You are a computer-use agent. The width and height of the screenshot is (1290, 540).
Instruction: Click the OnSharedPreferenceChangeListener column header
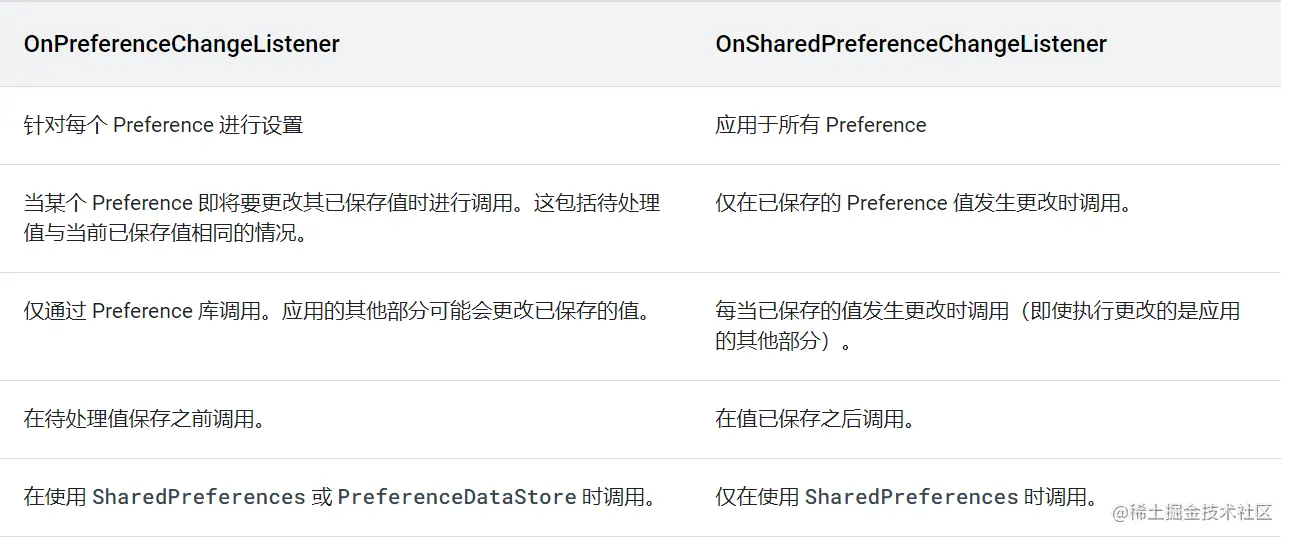910,44
